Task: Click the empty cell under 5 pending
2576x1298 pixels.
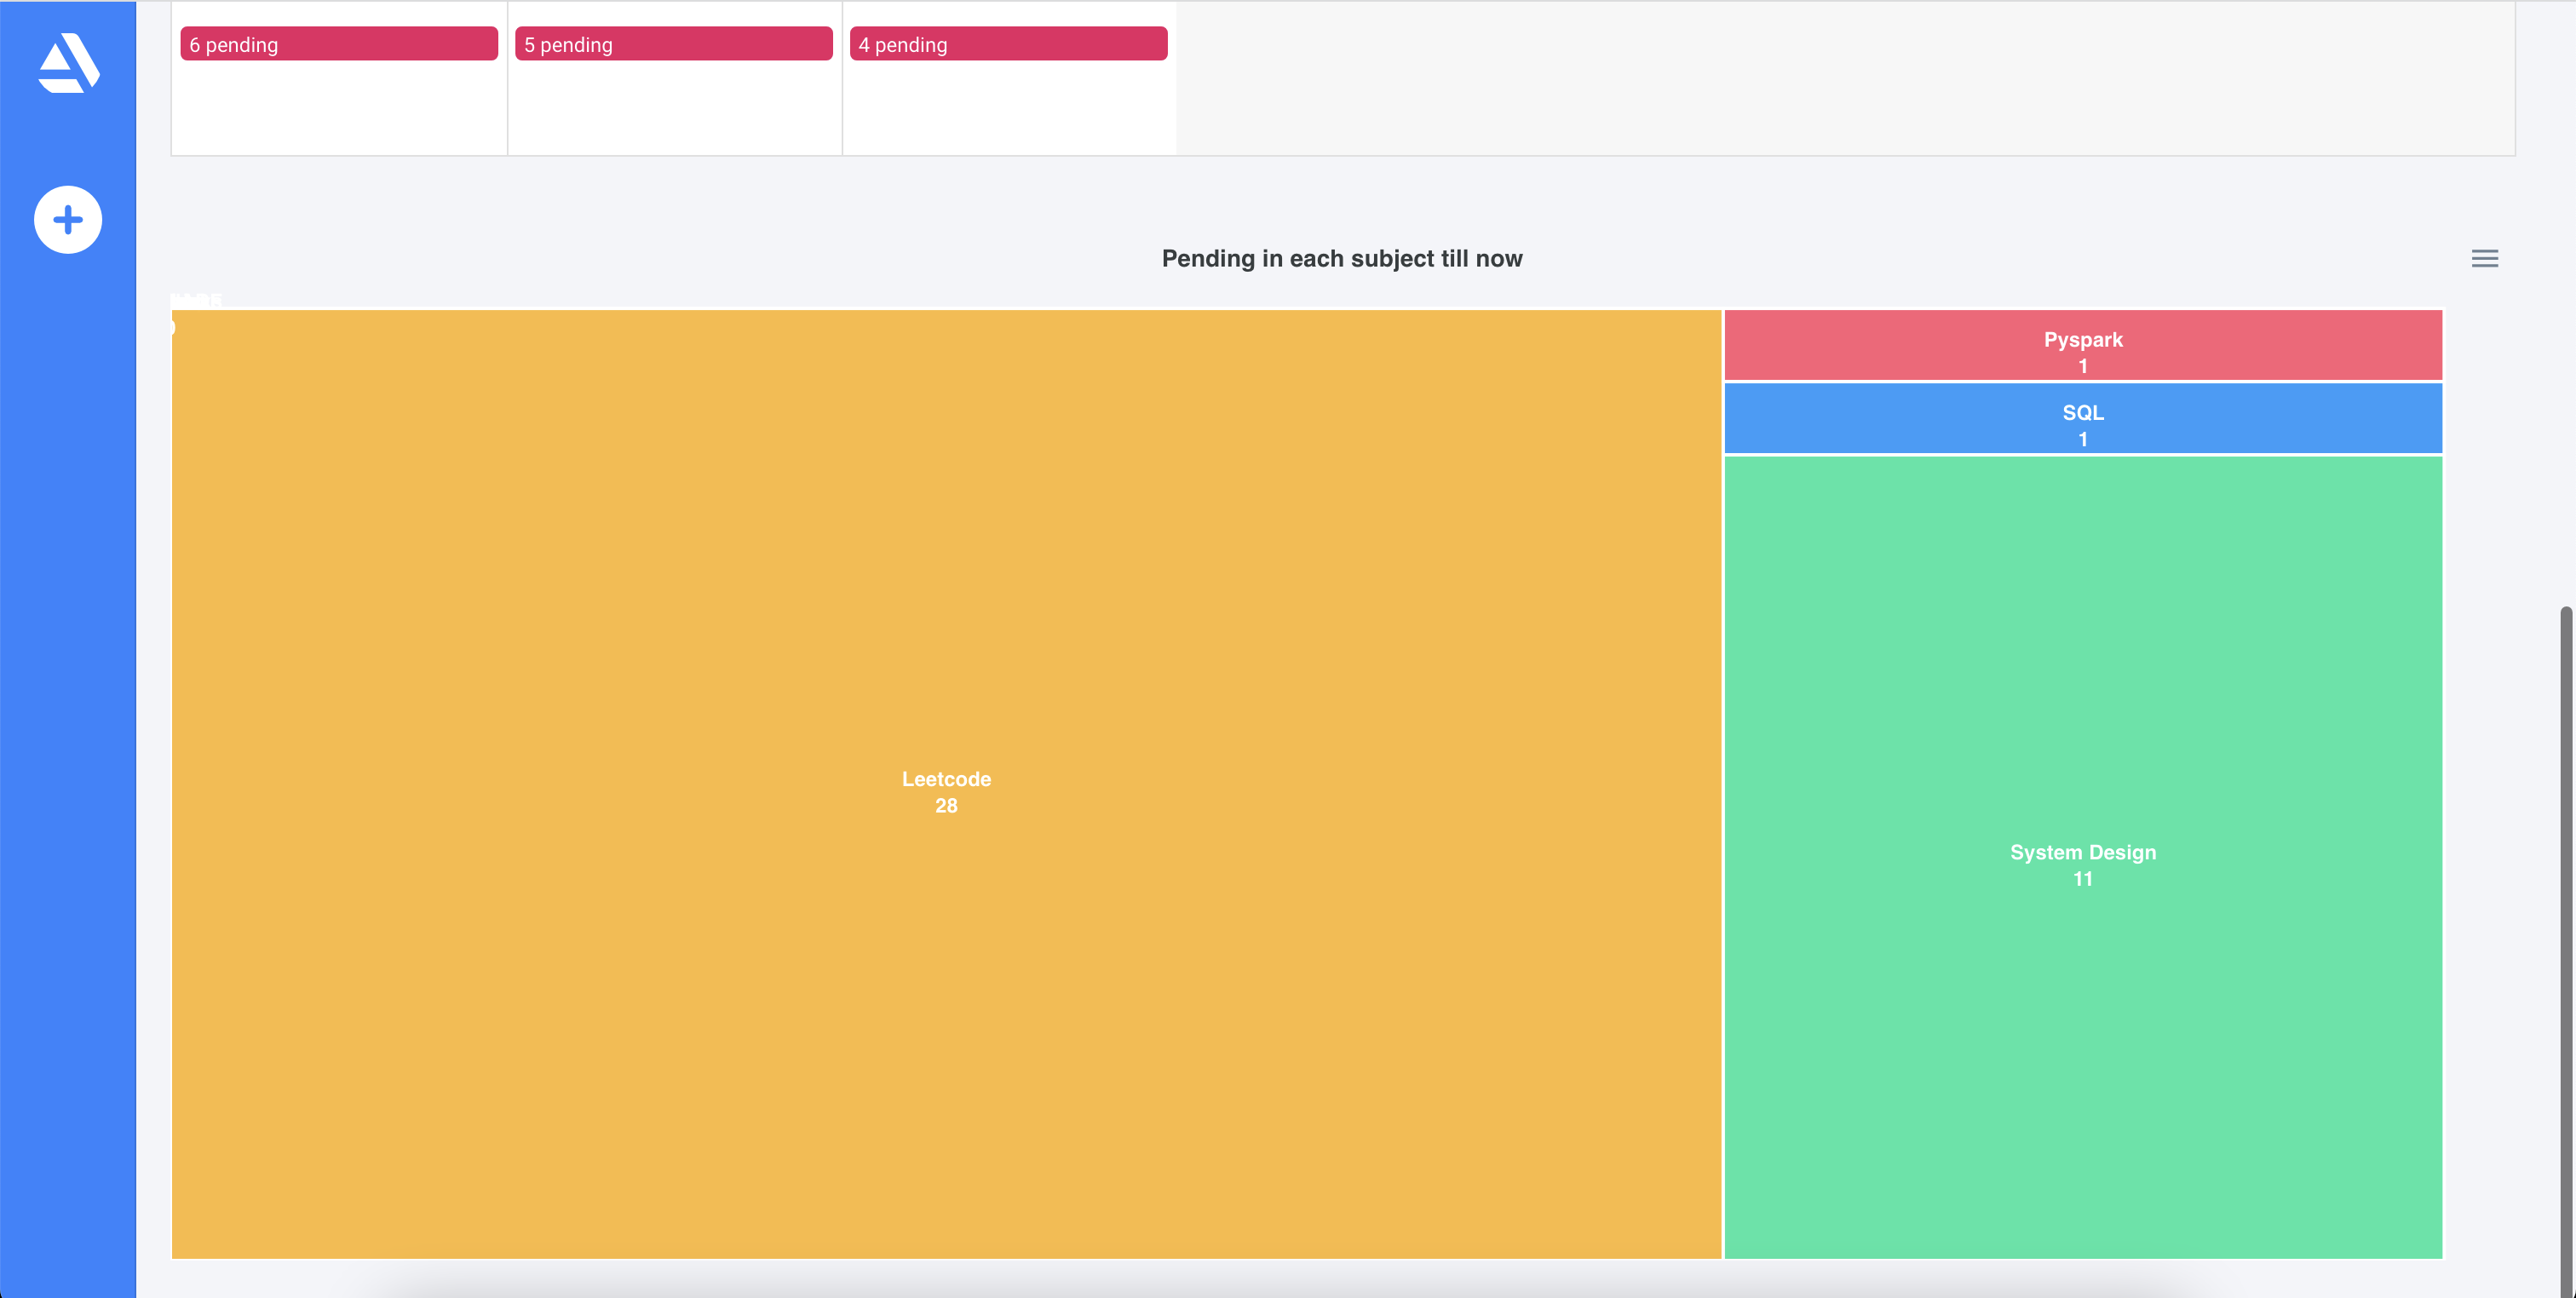Action: 673,108
